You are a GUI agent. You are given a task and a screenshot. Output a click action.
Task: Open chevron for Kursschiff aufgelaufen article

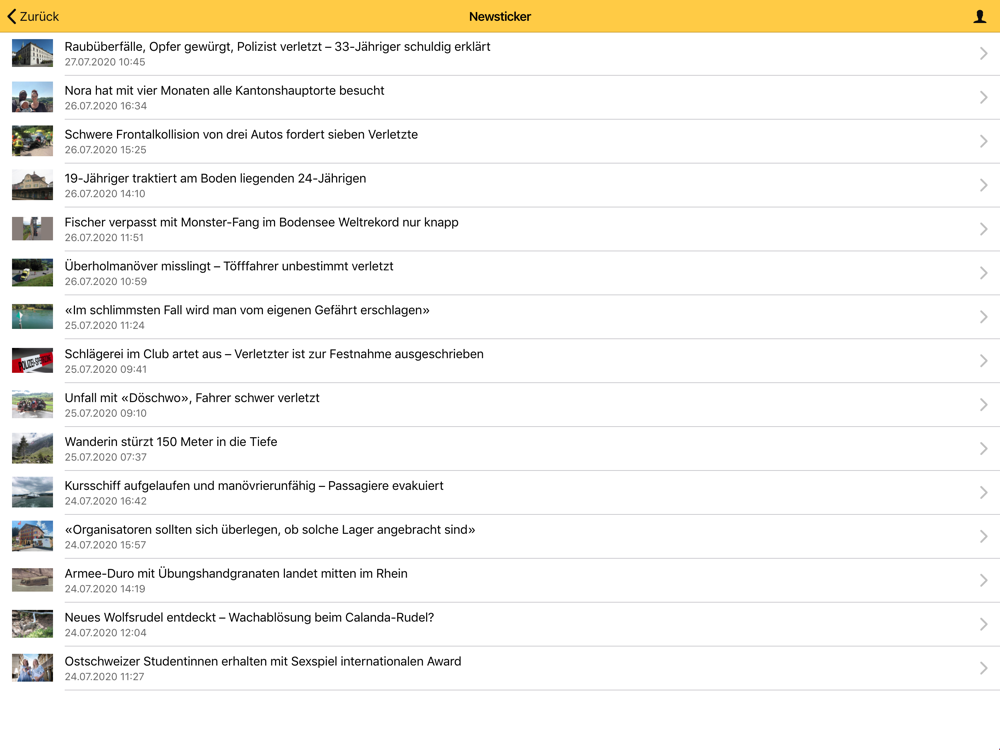[983, 492]
